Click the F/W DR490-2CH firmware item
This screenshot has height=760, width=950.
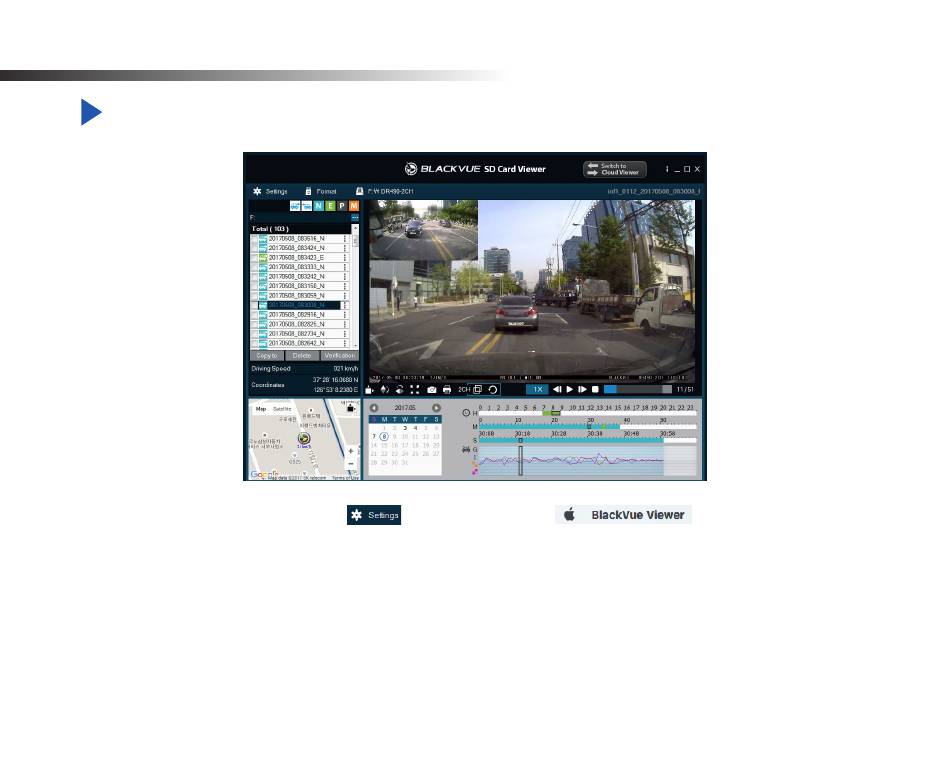click(384, 192)
